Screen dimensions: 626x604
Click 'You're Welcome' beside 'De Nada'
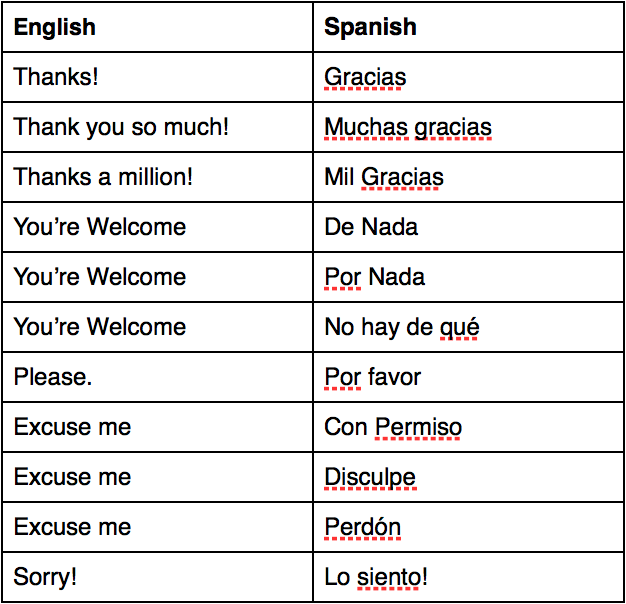[100, 227]
